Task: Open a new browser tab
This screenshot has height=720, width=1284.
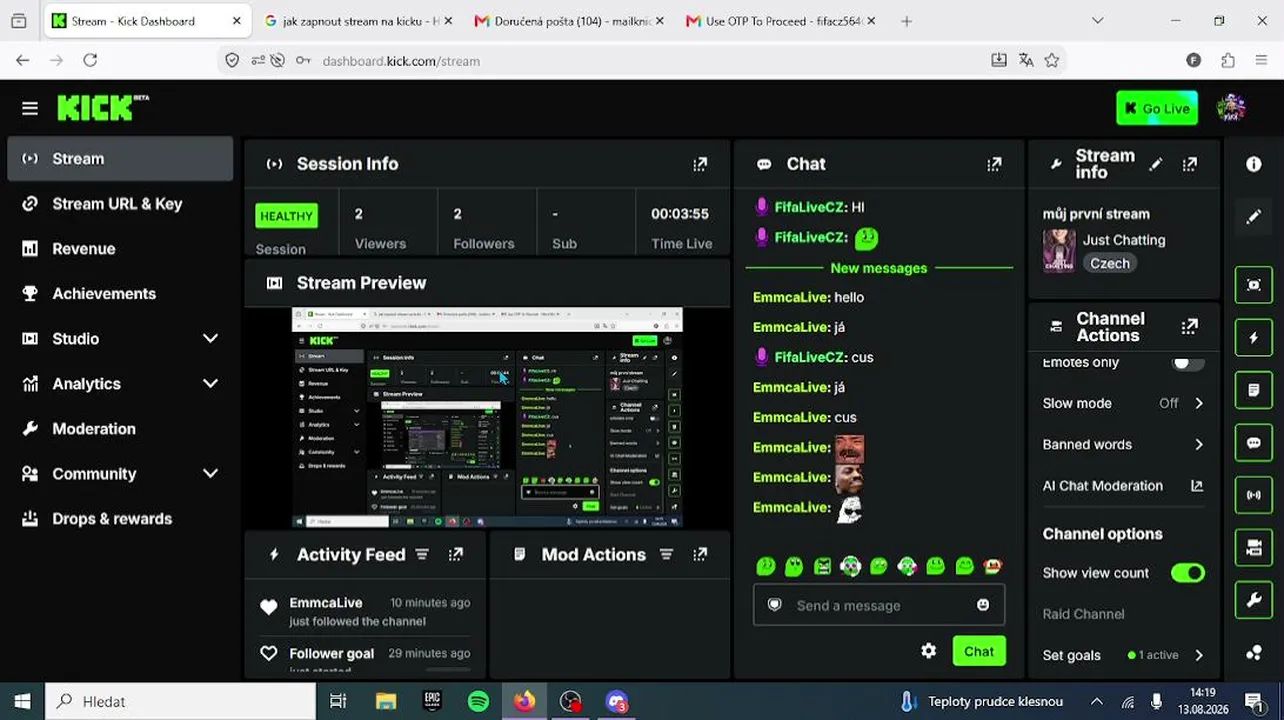Action: pyautogui.click(x=906, y=21)
